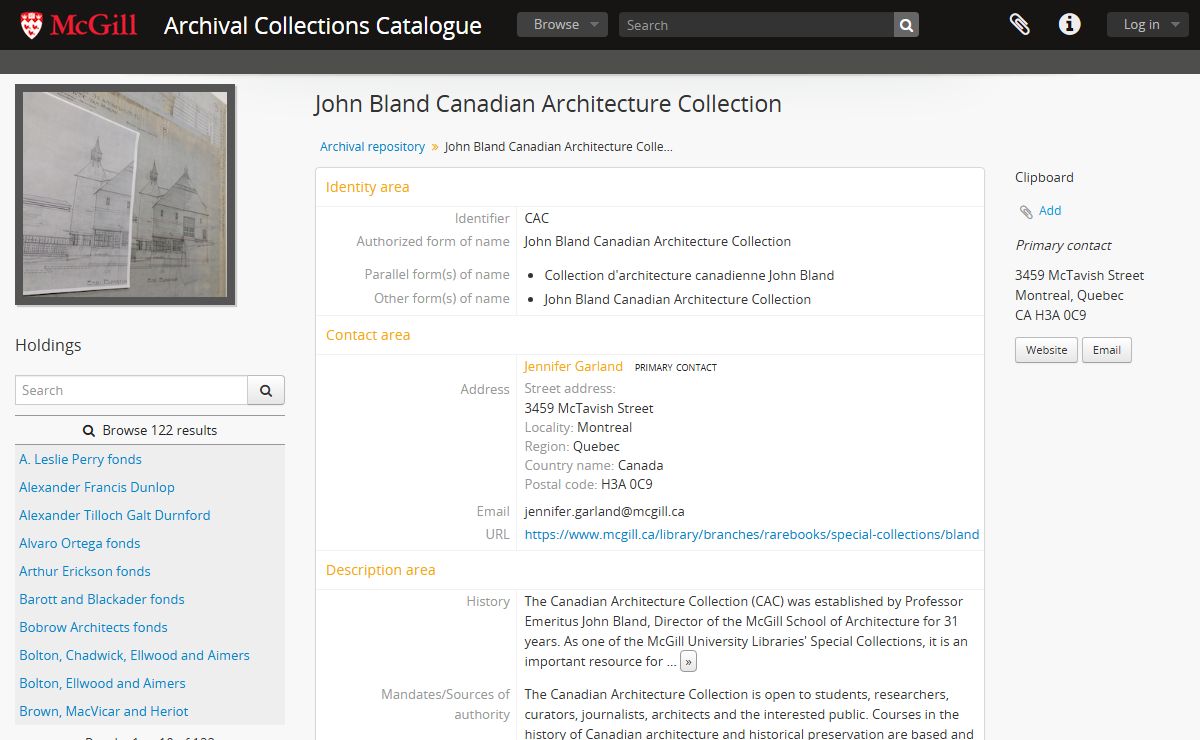
Task: Click the top search magnifier button
Action: coord(906,25)
